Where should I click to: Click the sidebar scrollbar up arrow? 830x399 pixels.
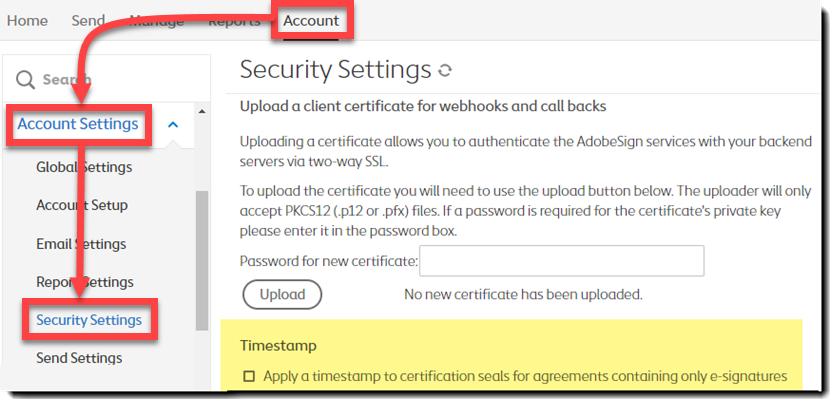(x=201, y=112)
